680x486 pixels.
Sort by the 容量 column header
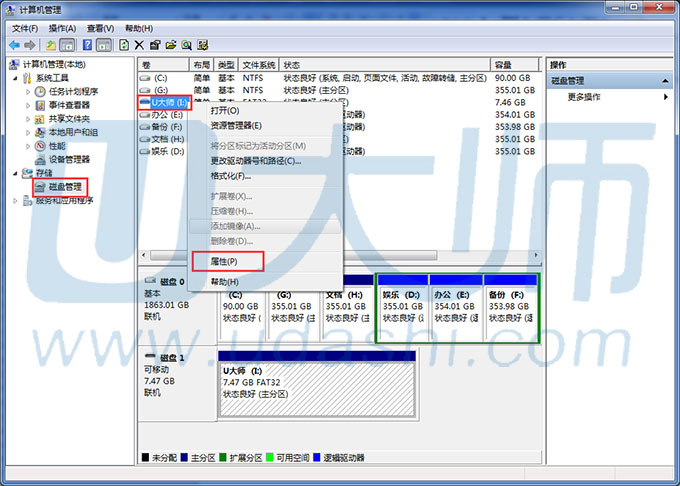(514, 65)
